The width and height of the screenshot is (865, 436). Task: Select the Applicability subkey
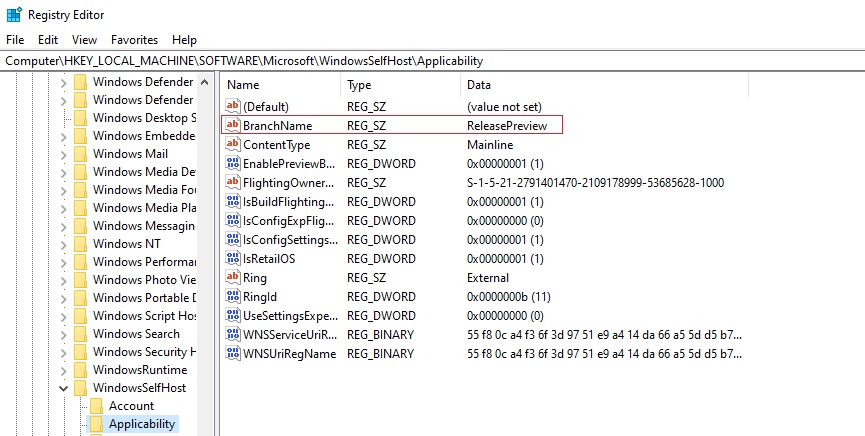pyautogui.click(x=142, y=424)
